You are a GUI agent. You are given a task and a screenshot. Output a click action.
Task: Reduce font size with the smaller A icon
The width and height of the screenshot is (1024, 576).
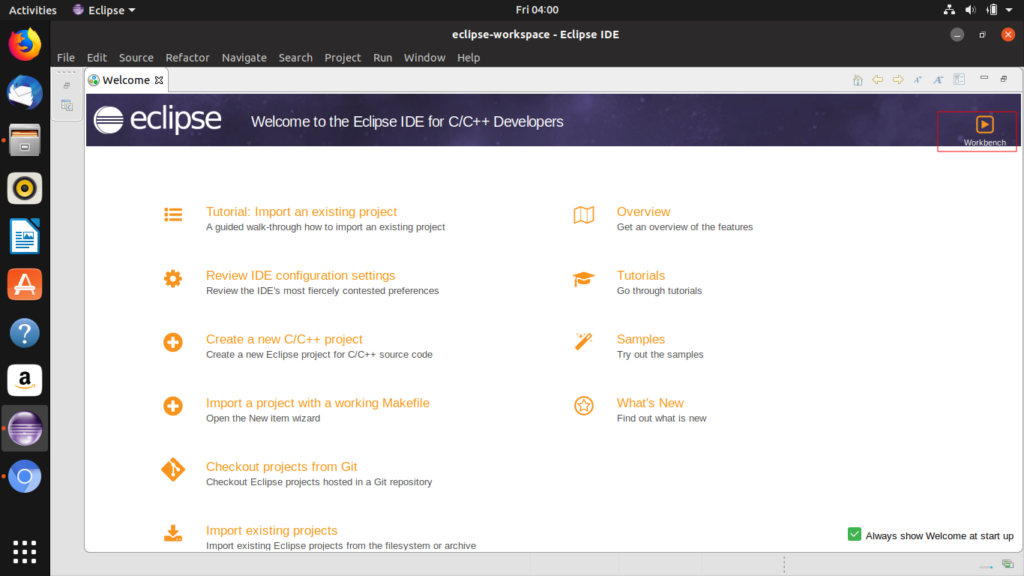click(x=918, y=80)
